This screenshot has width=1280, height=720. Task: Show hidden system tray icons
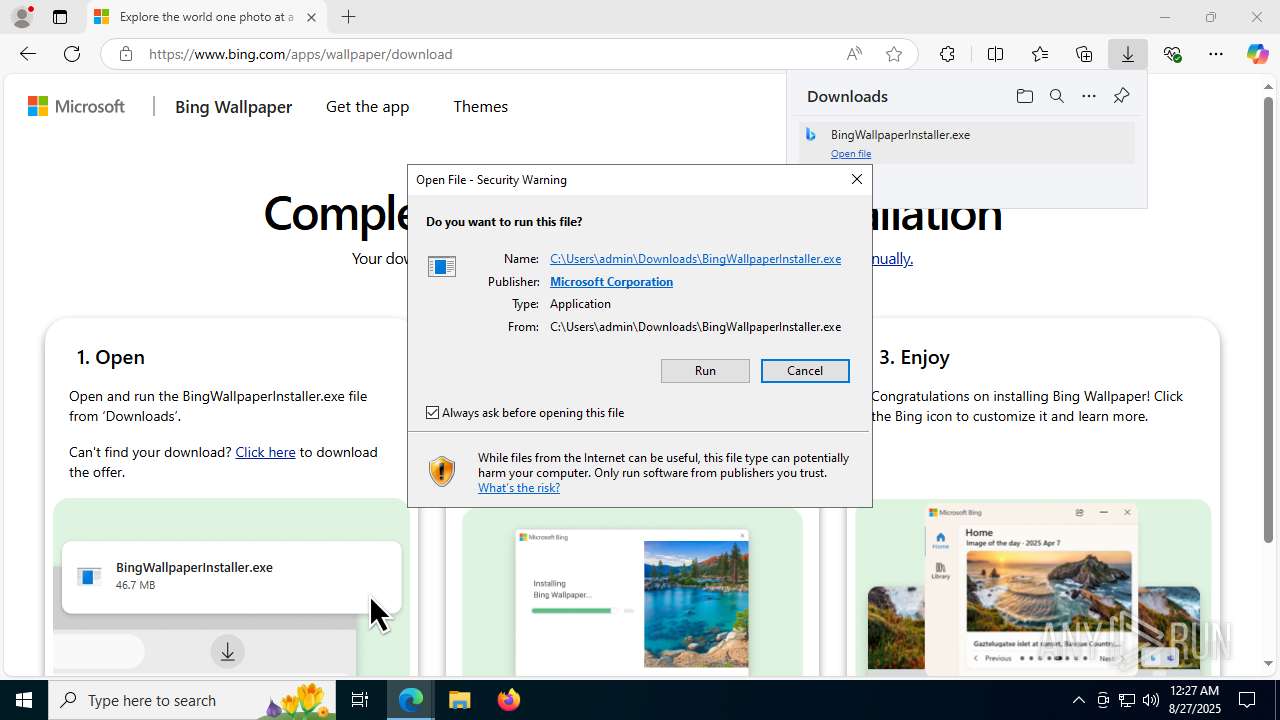1078,700
